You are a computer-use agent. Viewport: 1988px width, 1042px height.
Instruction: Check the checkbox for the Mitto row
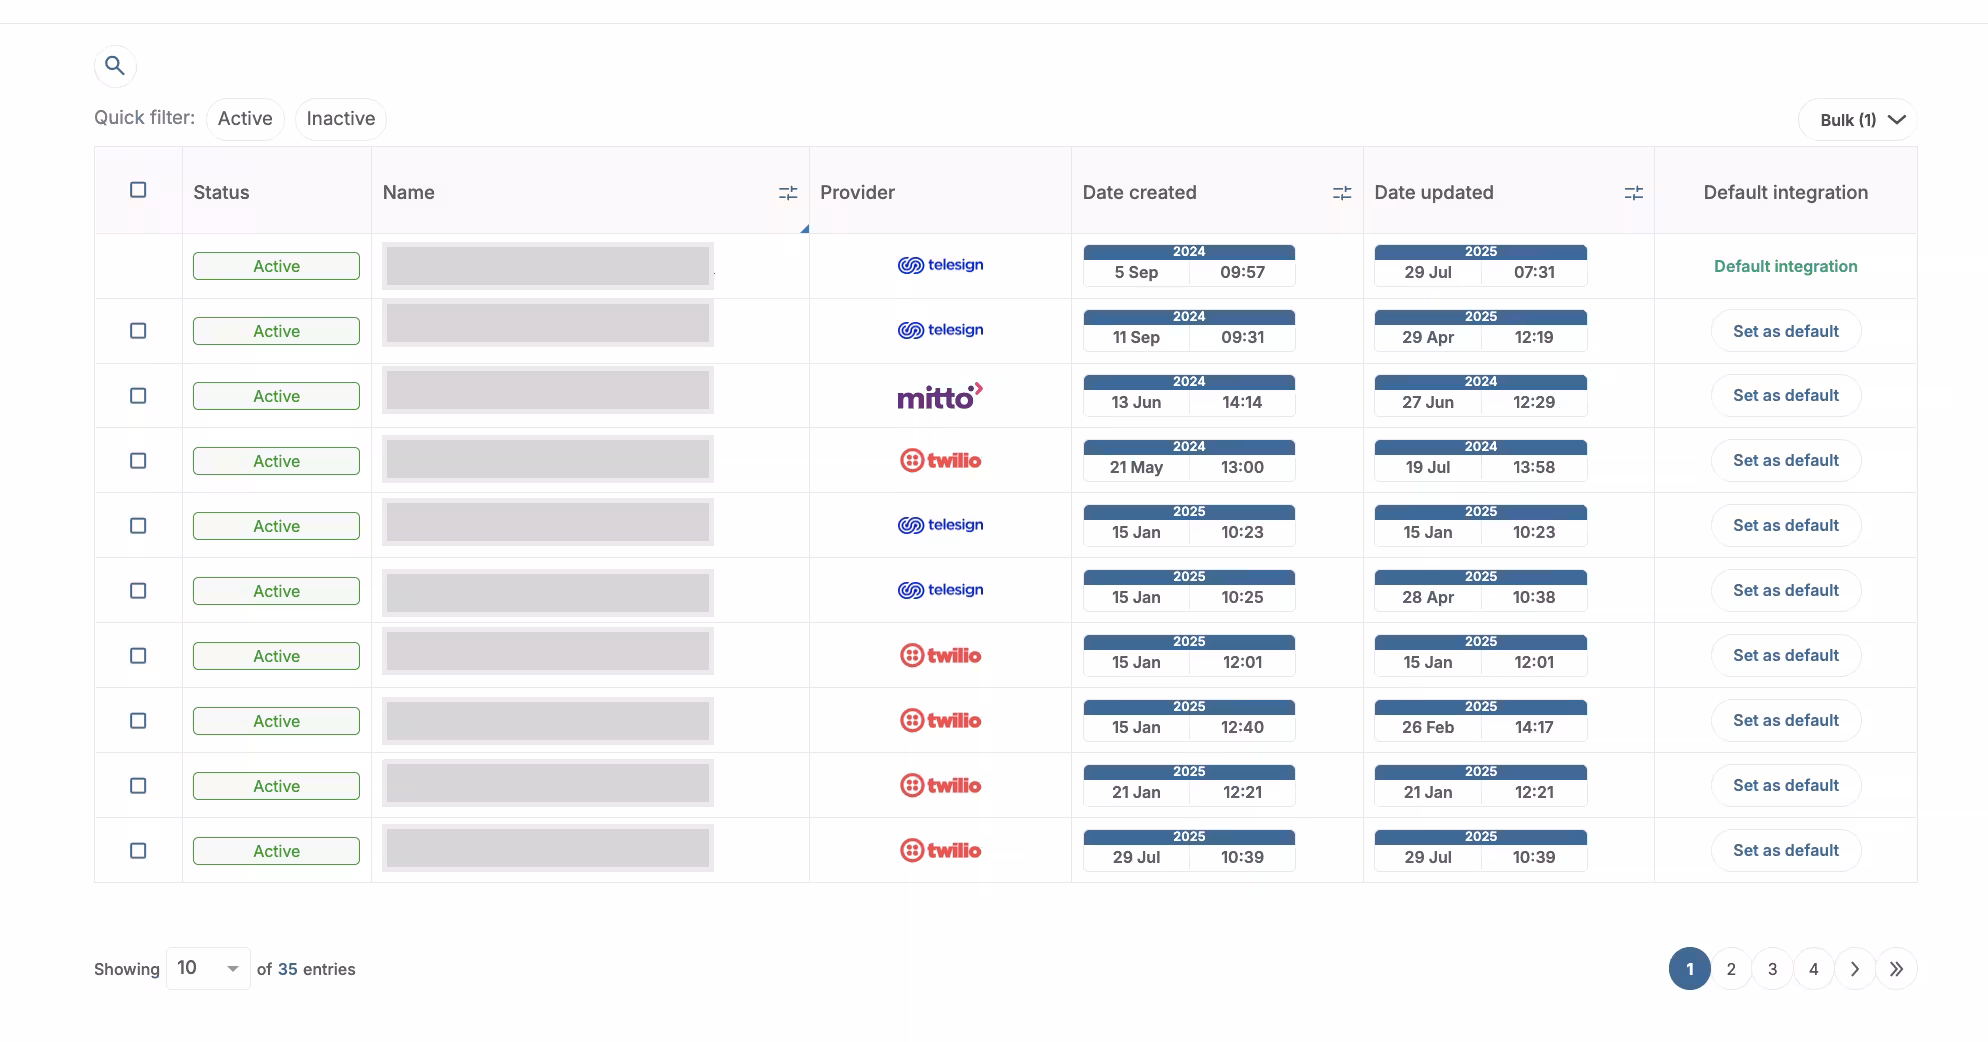[138, 395]
